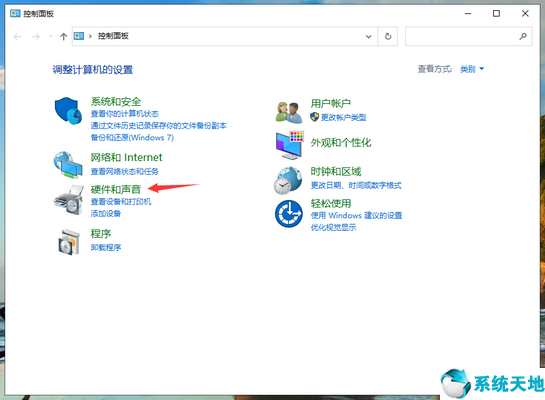
Task: Click the 轻松使用 blue circle icon
Action: [288, 214]
